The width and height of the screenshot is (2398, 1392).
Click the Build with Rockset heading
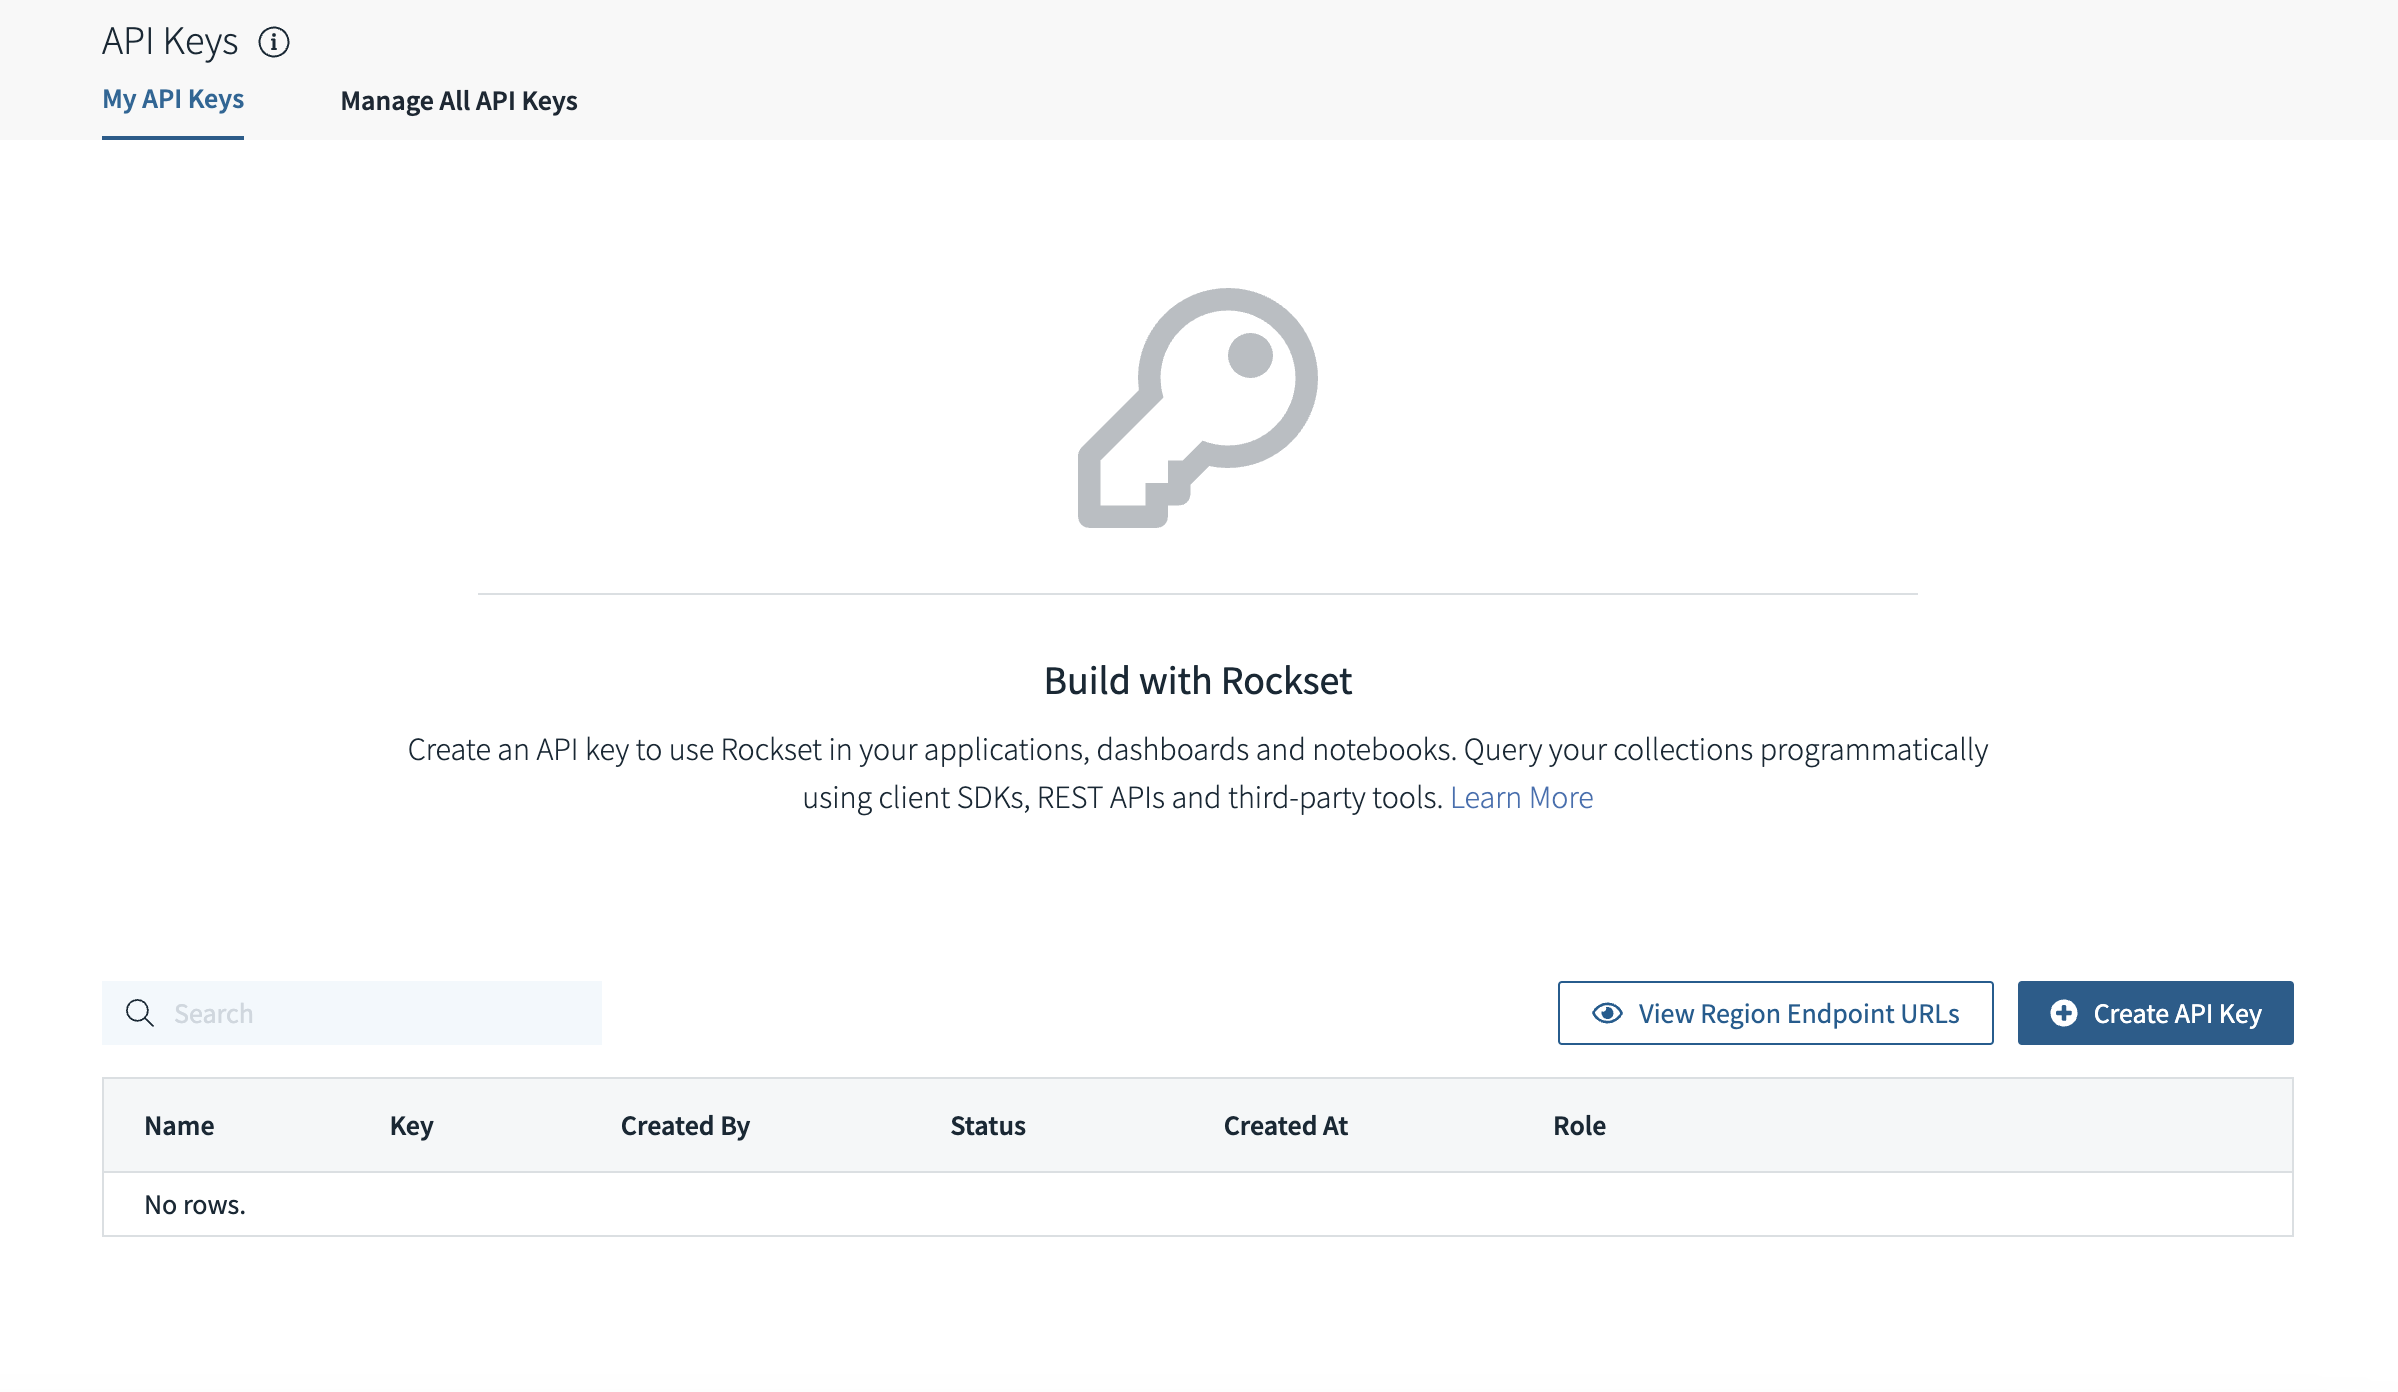tap(1198, 681)
